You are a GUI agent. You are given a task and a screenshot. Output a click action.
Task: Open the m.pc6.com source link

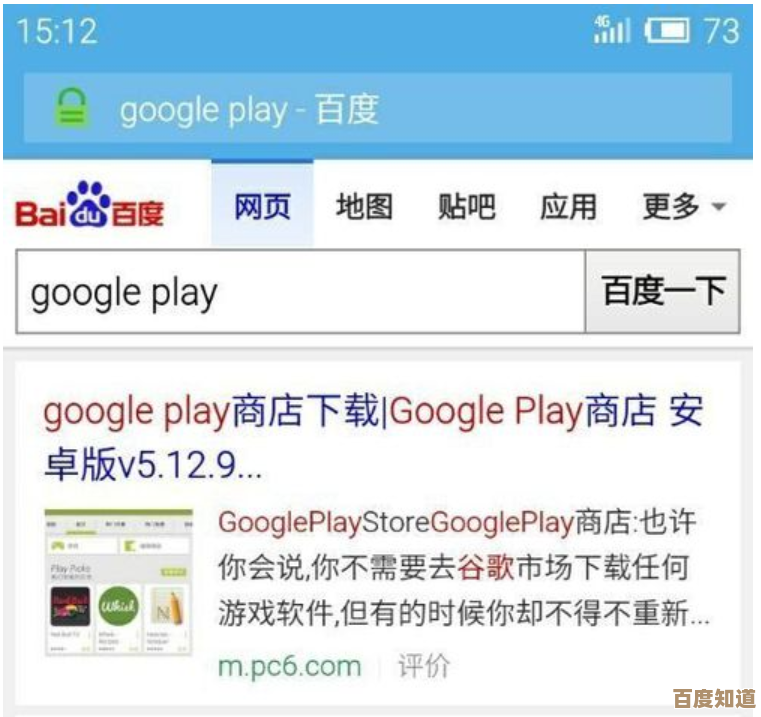[290, 666]
